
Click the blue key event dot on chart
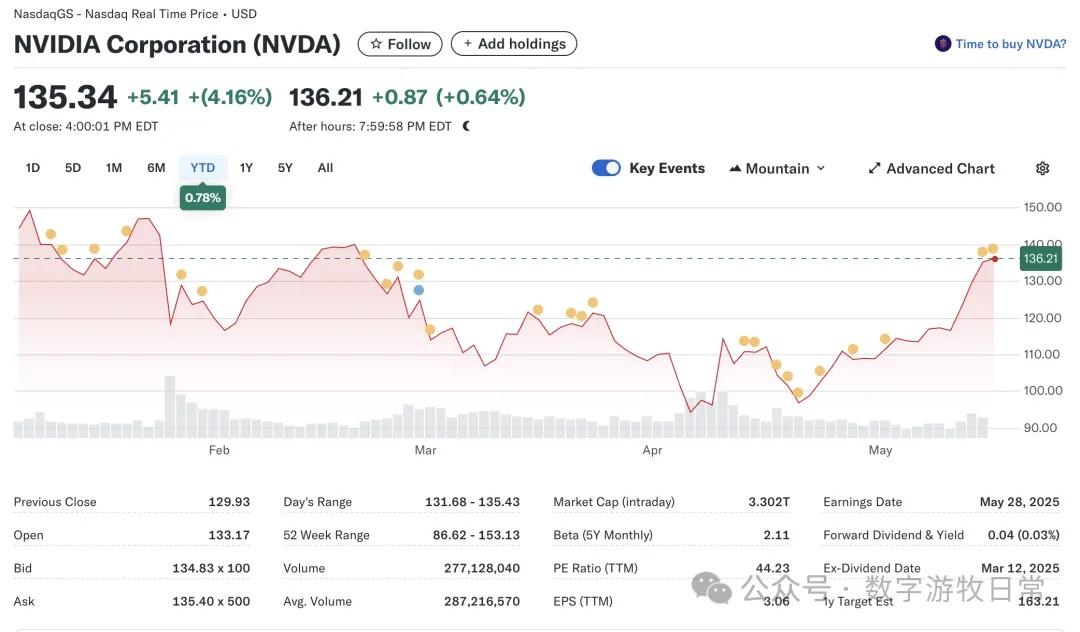coord(419,290)
